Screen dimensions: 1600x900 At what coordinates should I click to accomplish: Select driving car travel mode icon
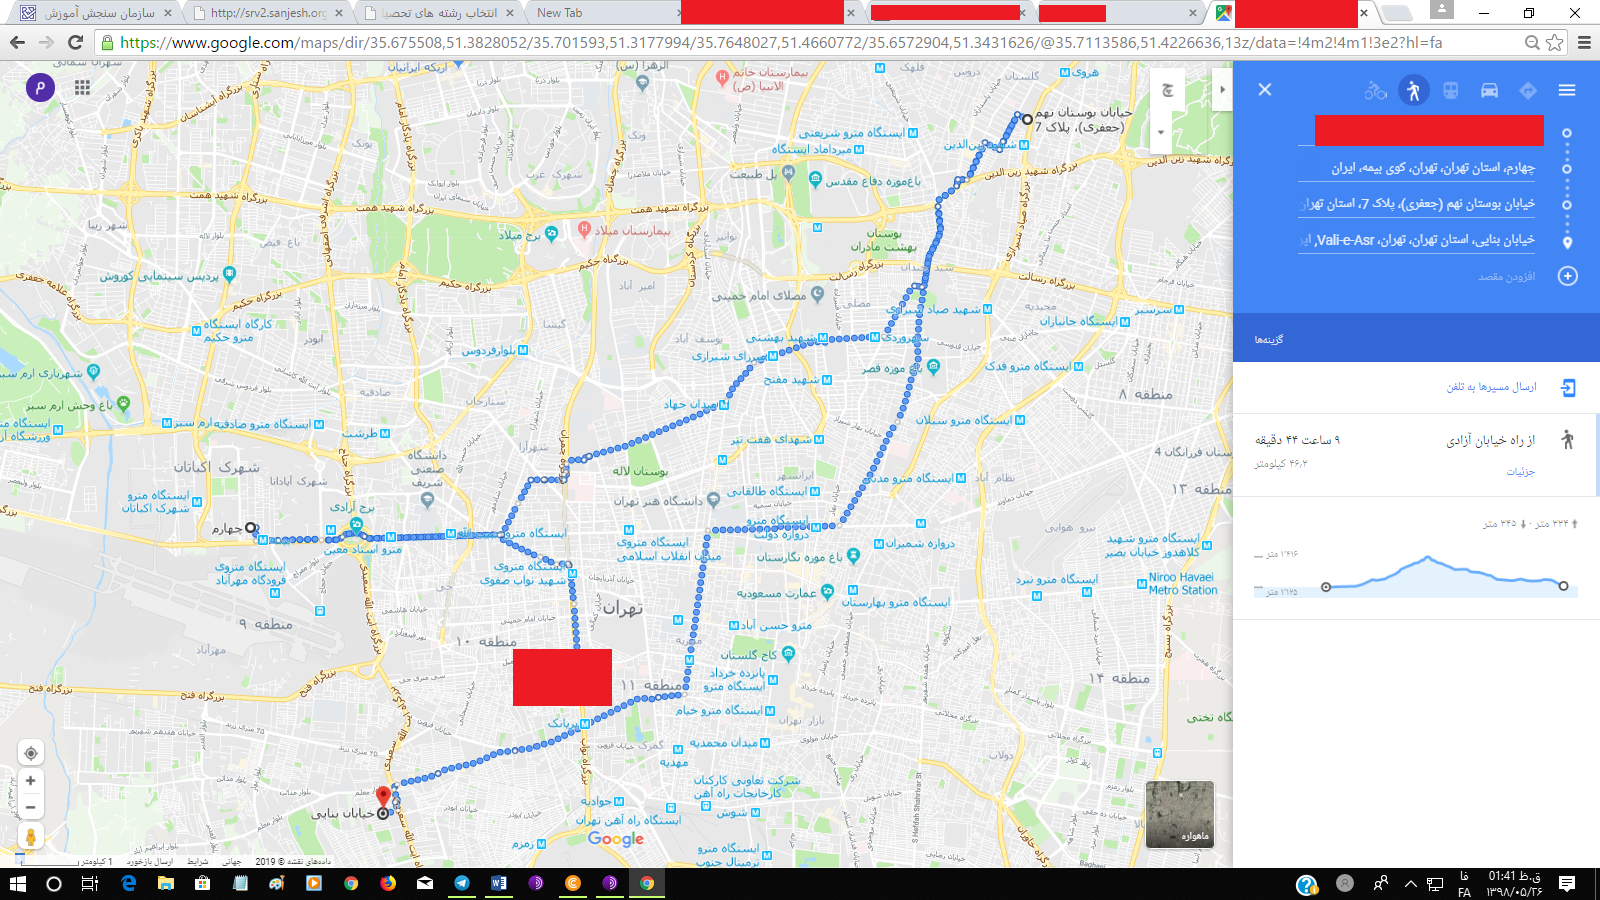point(1489,91)
